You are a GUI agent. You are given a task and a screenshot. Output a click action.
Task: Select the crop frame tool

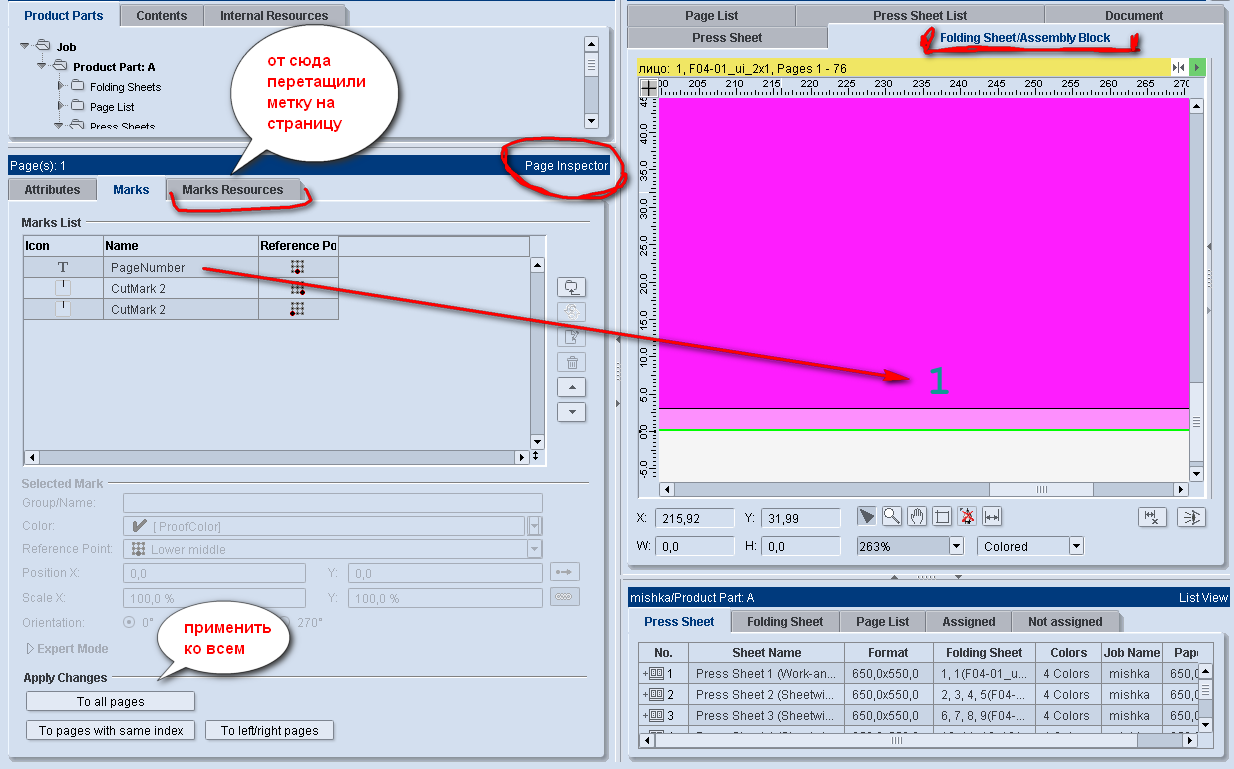coord(941,516)
